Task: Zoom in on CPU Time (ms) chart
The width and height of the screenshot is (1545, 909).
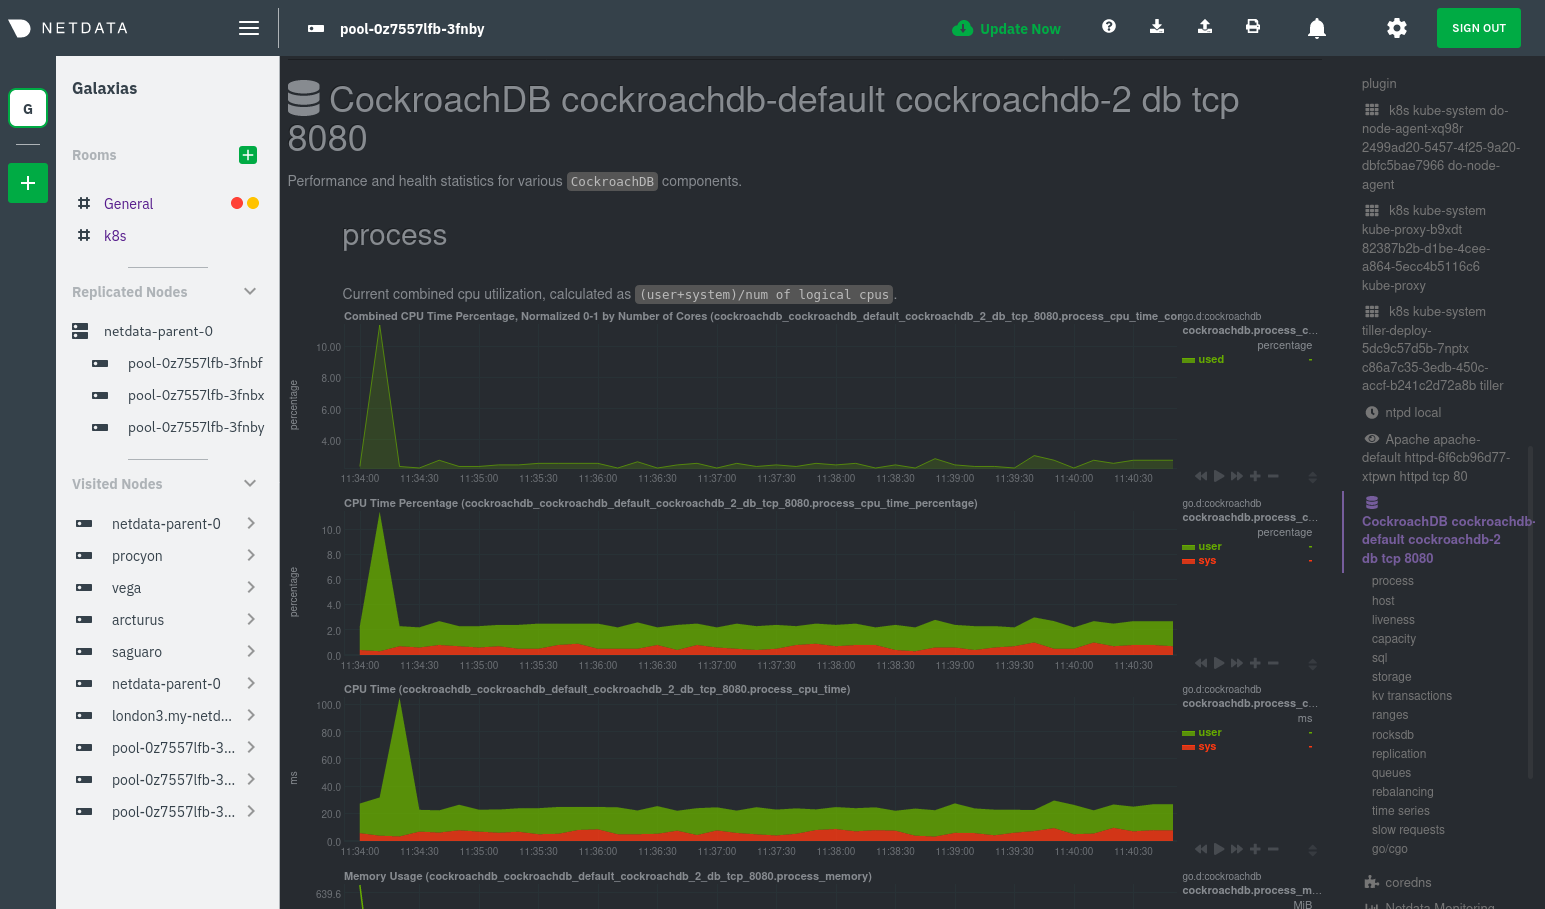Action: click(x=1255, y=849)
